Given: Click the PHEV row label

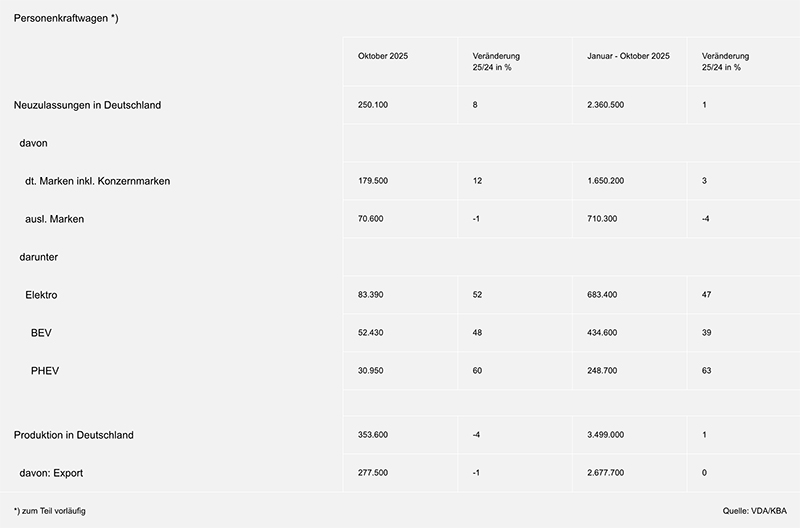Looking at the screenshot, I should [x=46, y=371].
